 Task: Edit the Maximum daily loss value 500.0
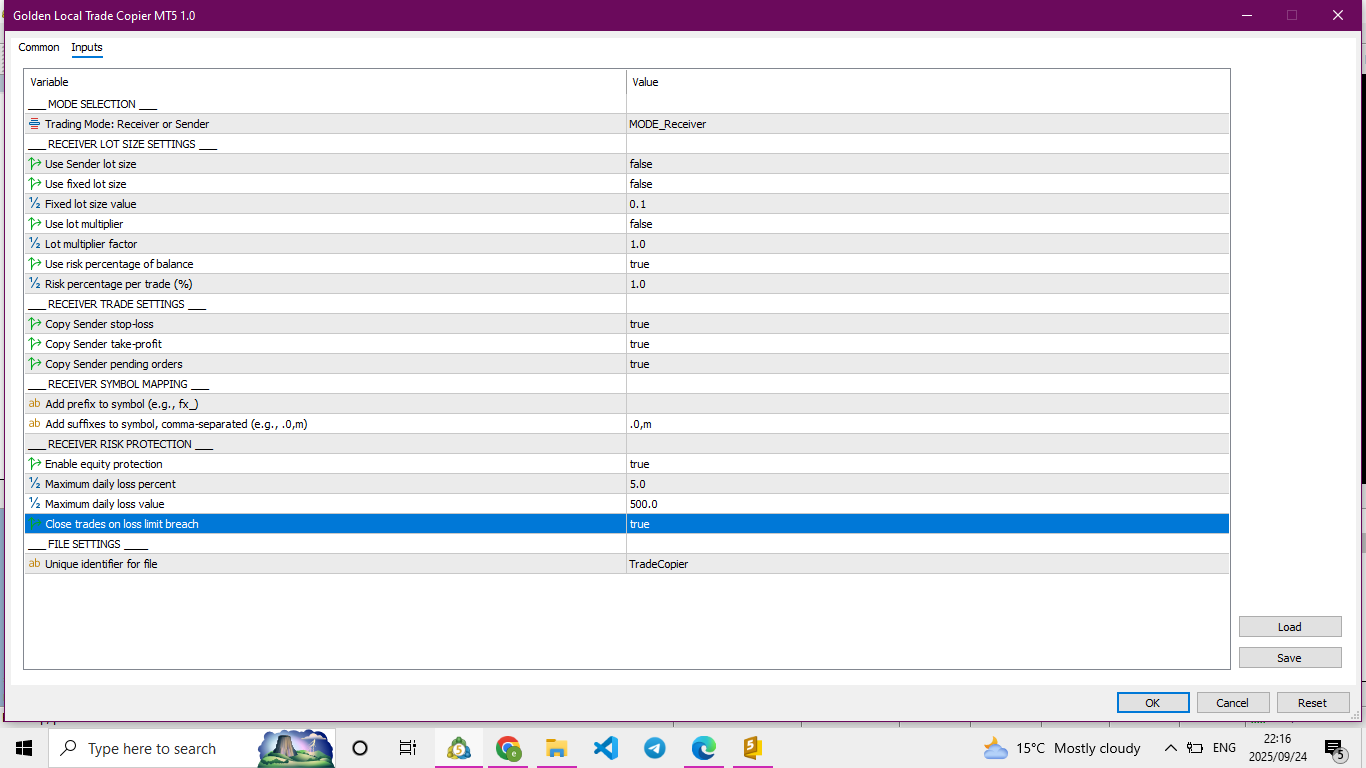[x=928, y=504]
